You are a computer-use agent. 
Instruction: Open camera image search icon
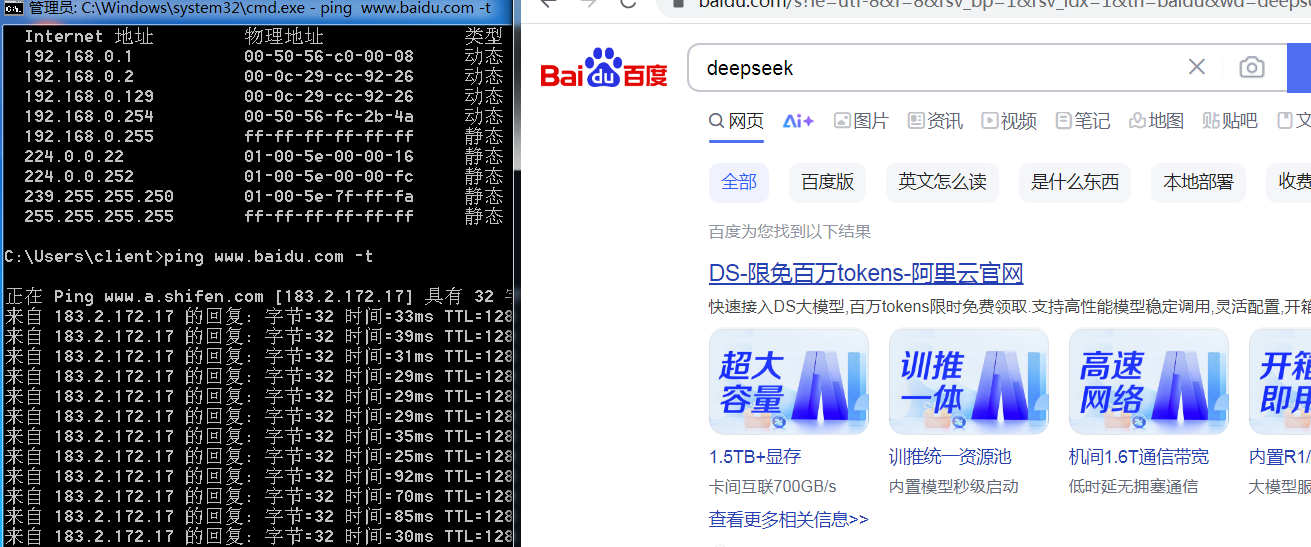1251,67
